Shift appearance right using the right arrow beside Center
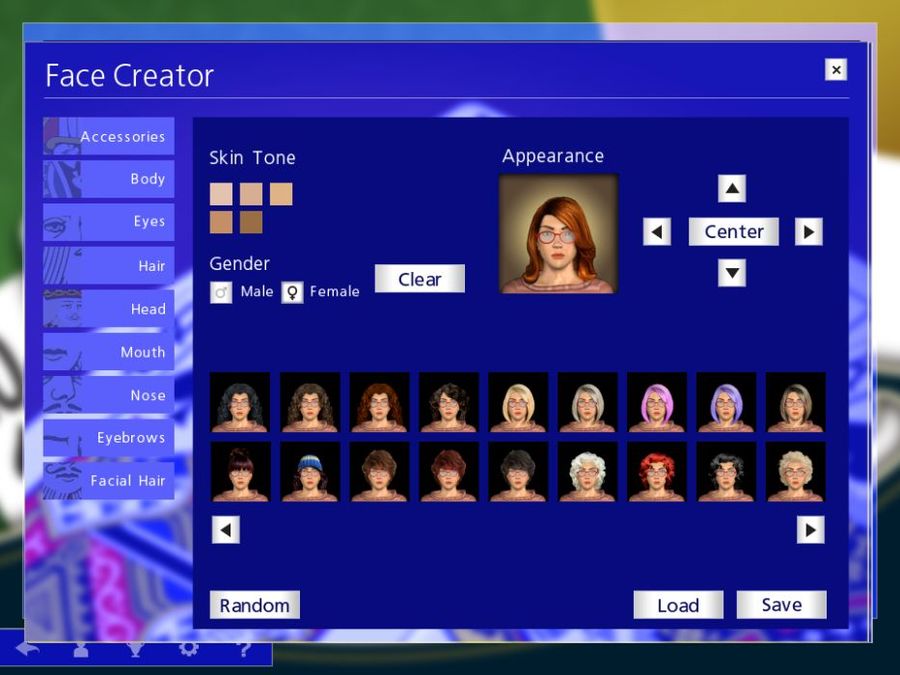900x675 pixels. (x=809, y=232)
